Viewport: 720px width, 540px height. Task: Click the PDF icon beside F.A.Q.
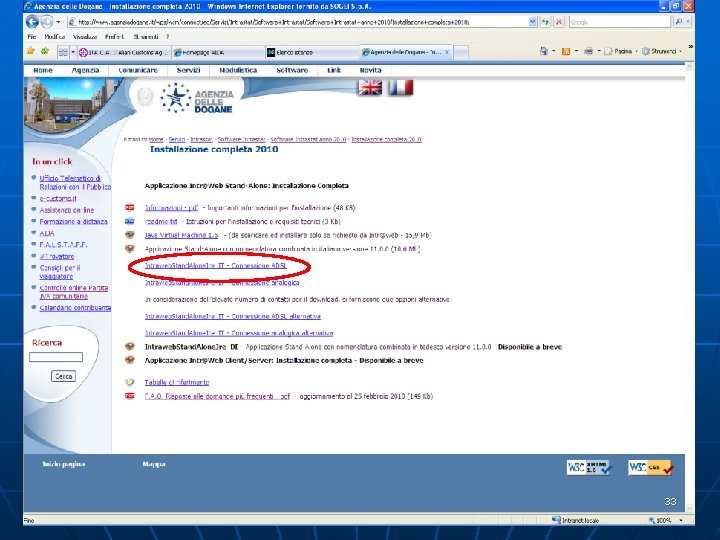(130, 396)
